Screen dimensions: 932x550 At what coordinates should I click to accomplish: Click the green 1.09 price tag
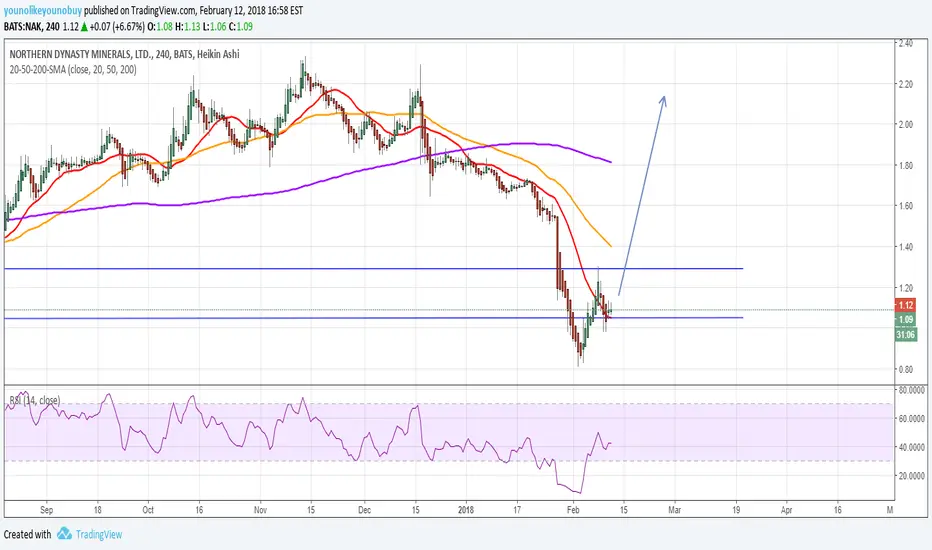coord(905,320)
